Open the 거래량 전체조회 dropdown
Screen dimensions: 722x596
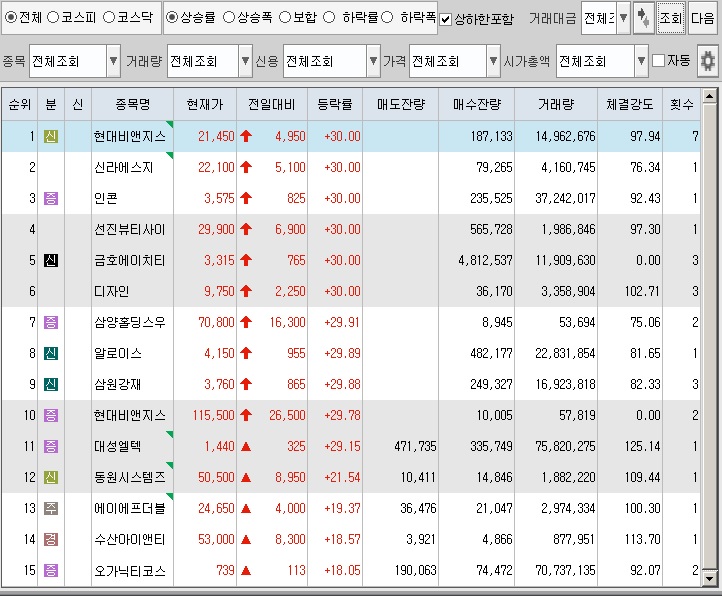(x=245, y=61)
